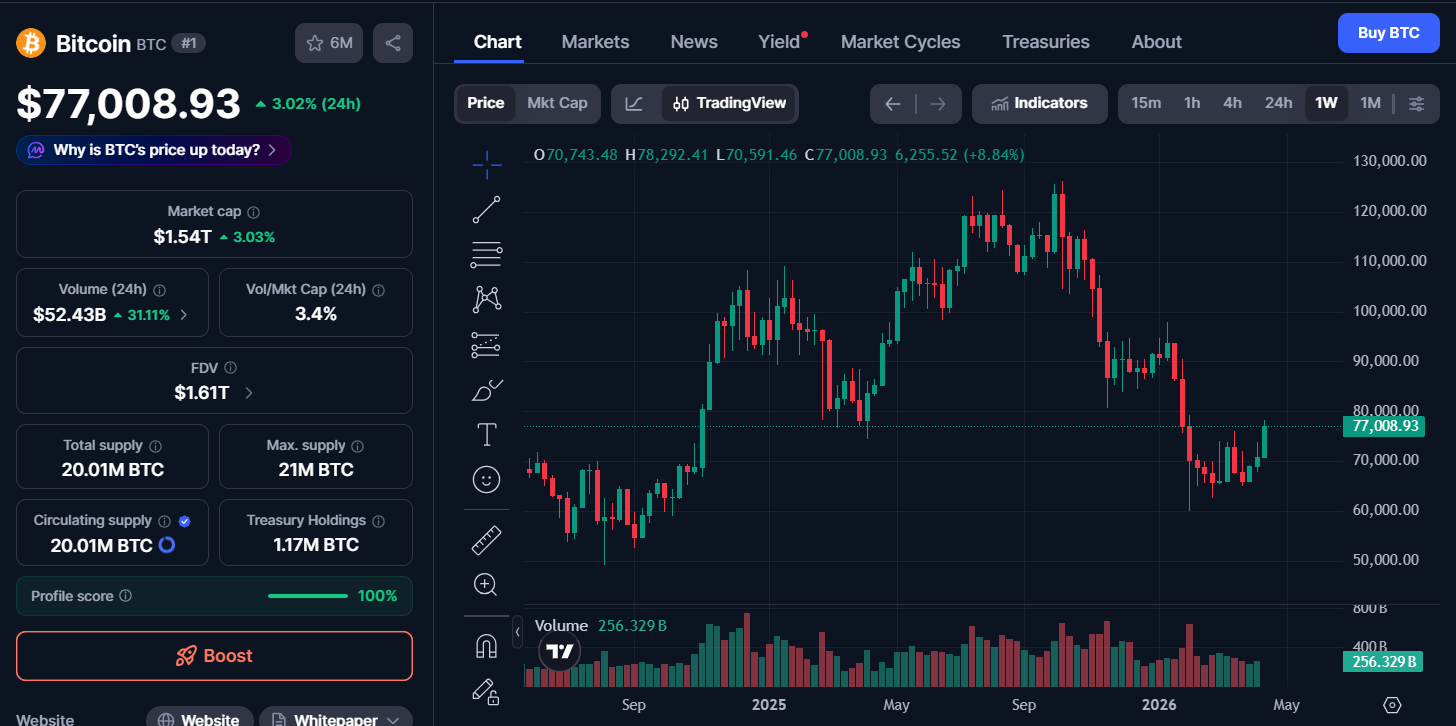This screenshot has height=726, width=1456.
Task: Open the emoji icons tool
Action: tap(487, 480)
